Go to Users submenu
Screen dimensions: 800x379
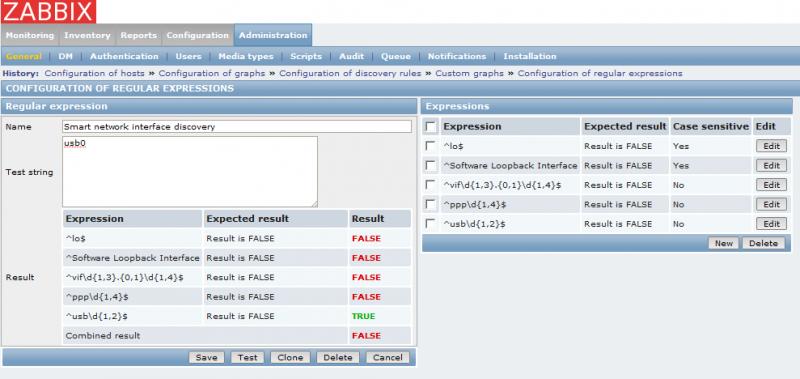point(188,56)
